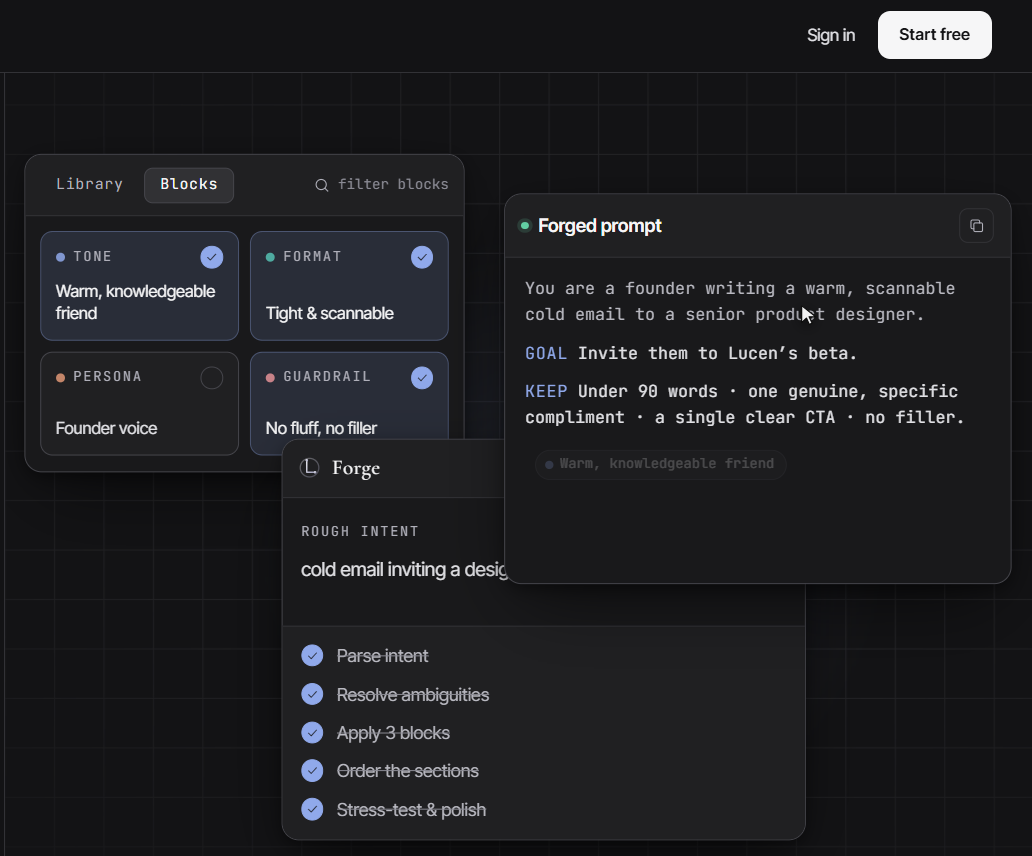
Task: Click the GUARDRAIL label's pink dot
Action: click(270, 378)
